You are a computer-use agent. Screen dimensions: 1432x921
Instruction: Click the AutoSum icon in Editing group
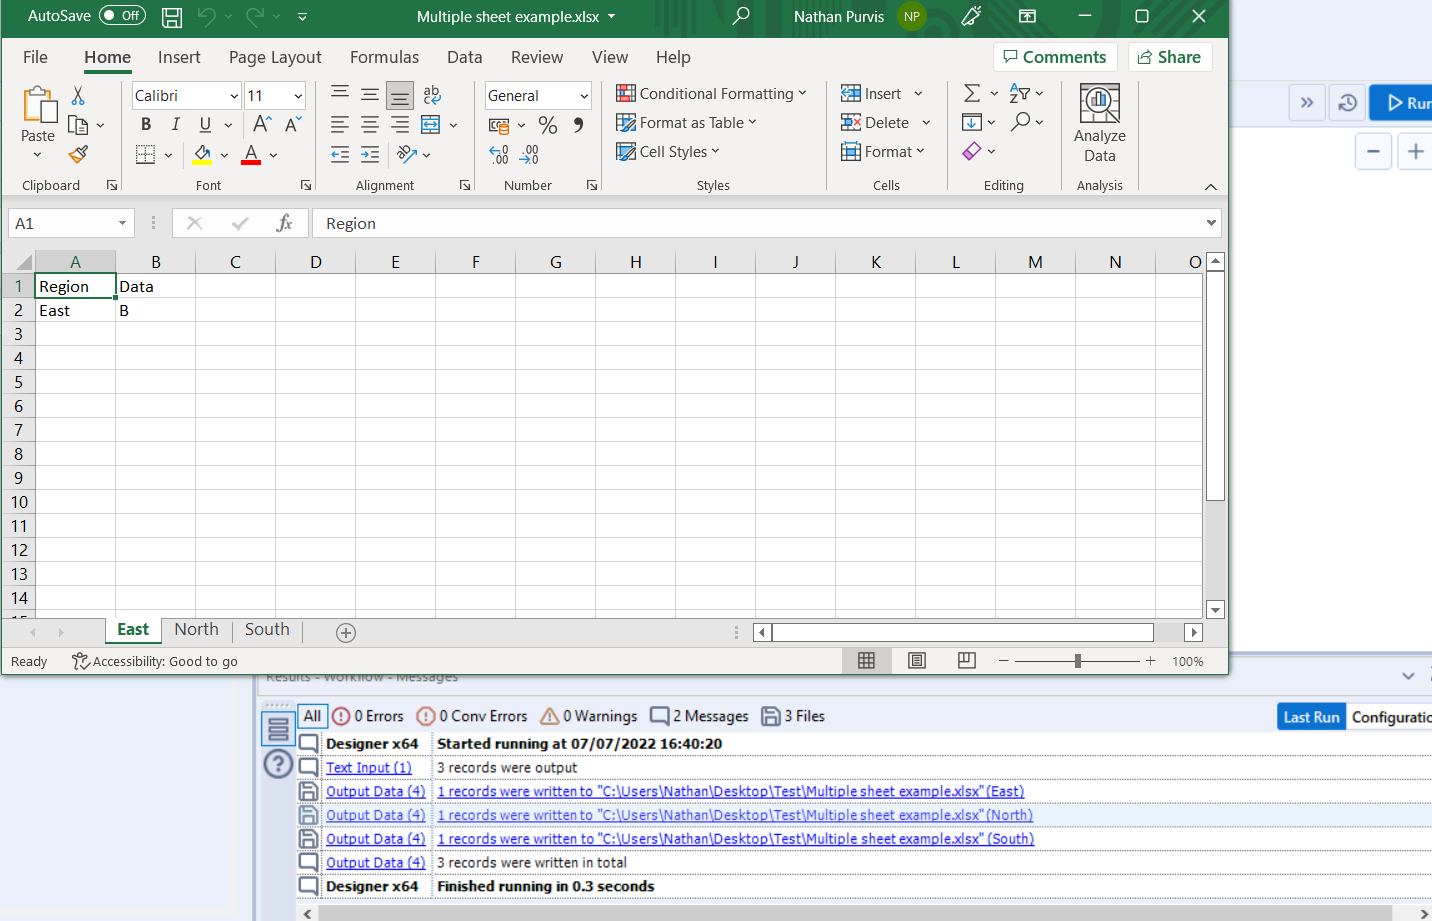pos(971,93)
